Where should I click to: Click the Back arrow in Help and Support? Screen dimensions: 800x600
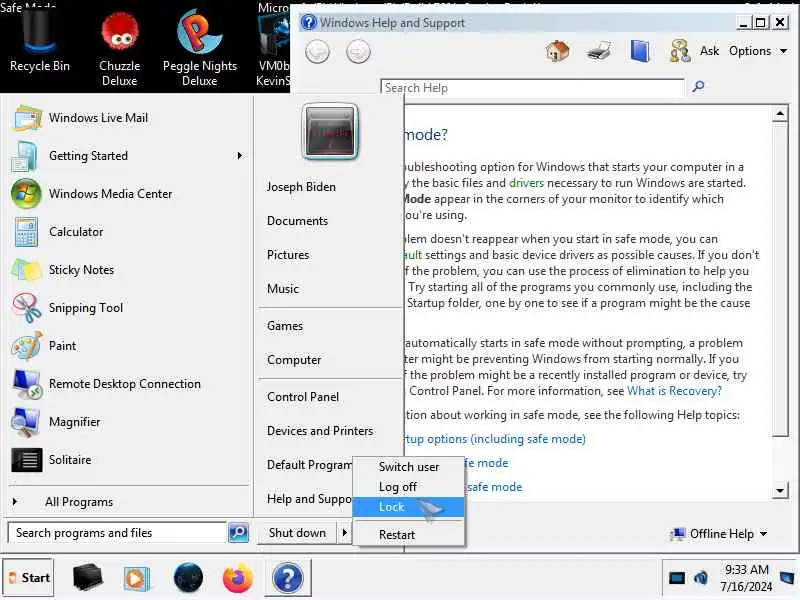point(317,52)
